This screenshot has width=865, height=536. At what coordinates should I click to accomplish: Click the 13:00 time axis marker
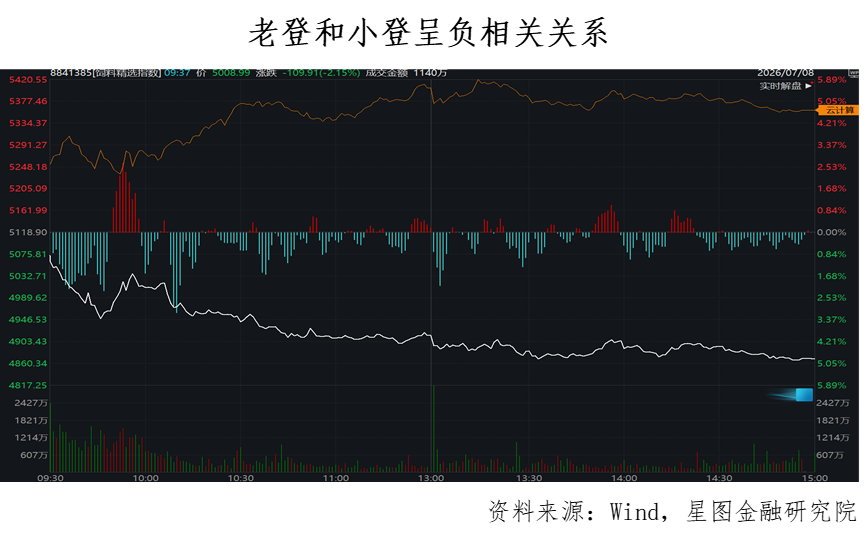pos(430,478)
